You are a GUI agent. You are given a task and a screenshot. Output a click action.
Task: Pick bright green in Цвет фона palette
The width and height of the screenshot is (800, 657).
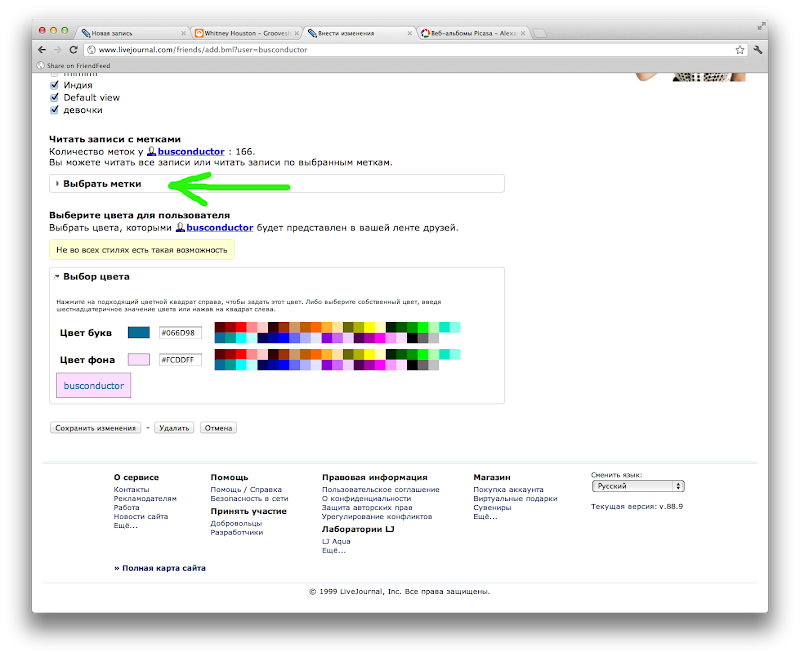[423, 355]
